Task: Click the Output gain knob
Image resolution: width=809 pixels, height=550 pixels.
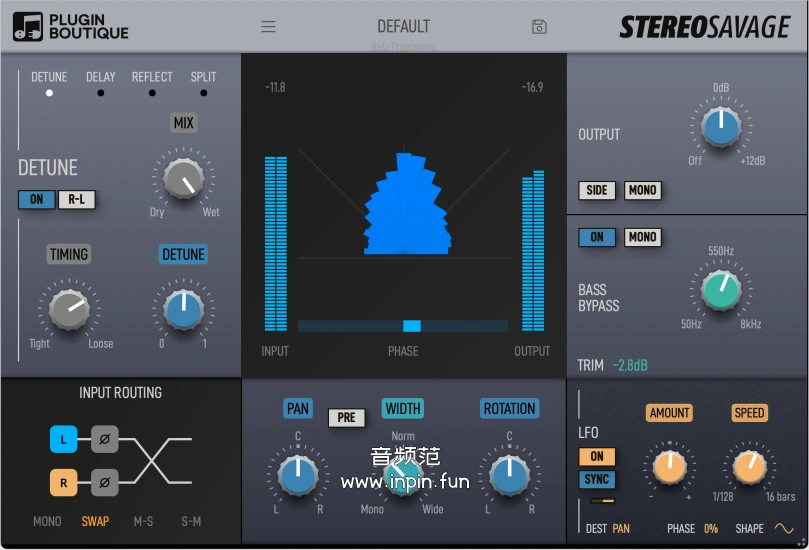Action: (721, 126)
